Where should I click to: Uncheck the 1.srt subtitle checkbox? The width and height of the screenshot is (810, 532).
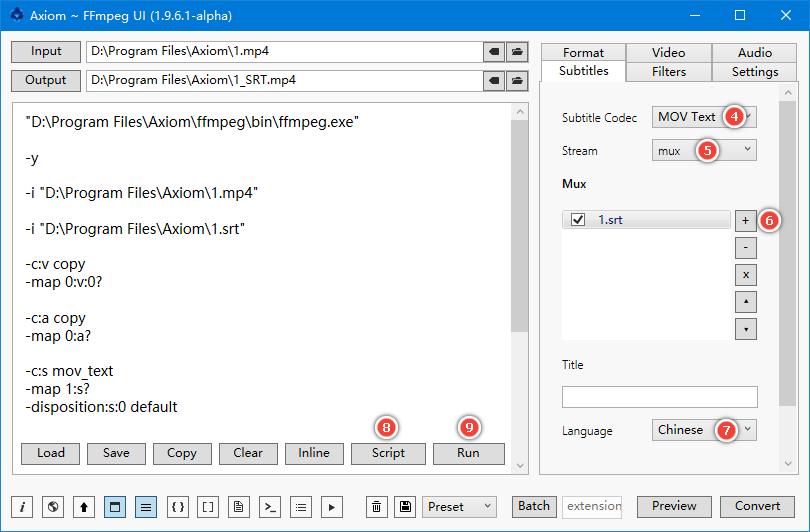click(x=577, y=220)
